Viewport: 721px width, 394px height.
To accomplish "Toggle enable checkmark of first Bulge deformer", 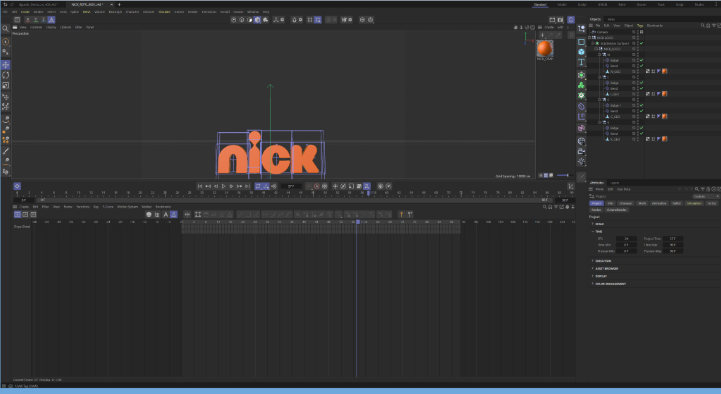I will [641, 60].
